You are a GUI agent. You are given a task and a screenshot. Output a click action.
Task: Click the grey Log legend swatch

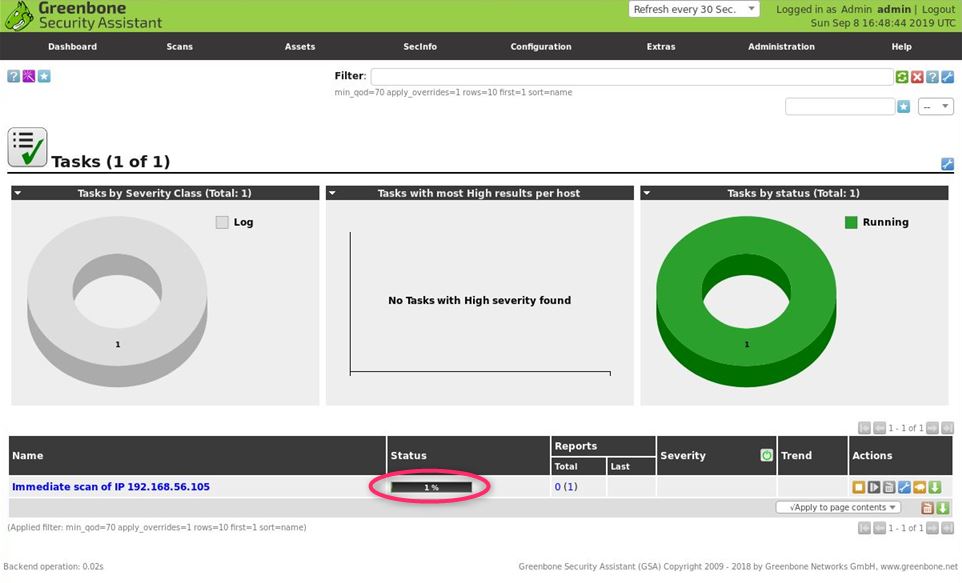[222, 222]
